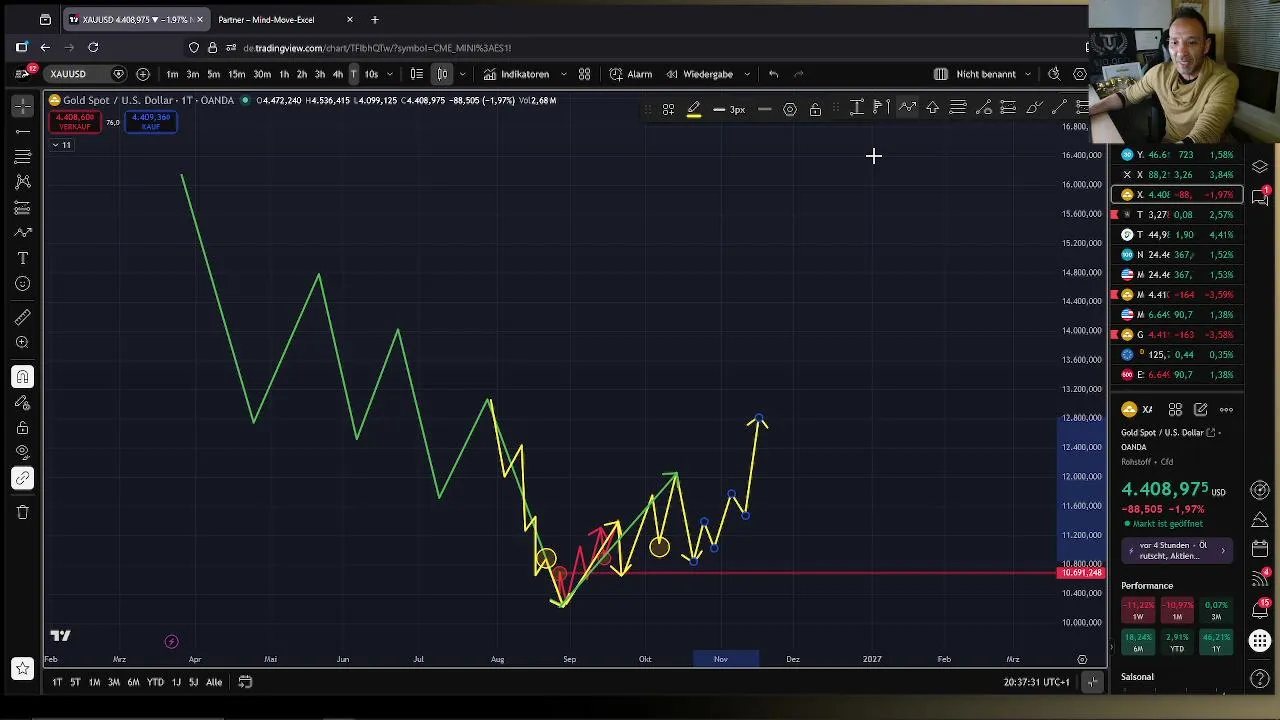This screenshot has height=720, width=1280.
Task: Open chart settings gear at time axis
Action: (1082, 659)
